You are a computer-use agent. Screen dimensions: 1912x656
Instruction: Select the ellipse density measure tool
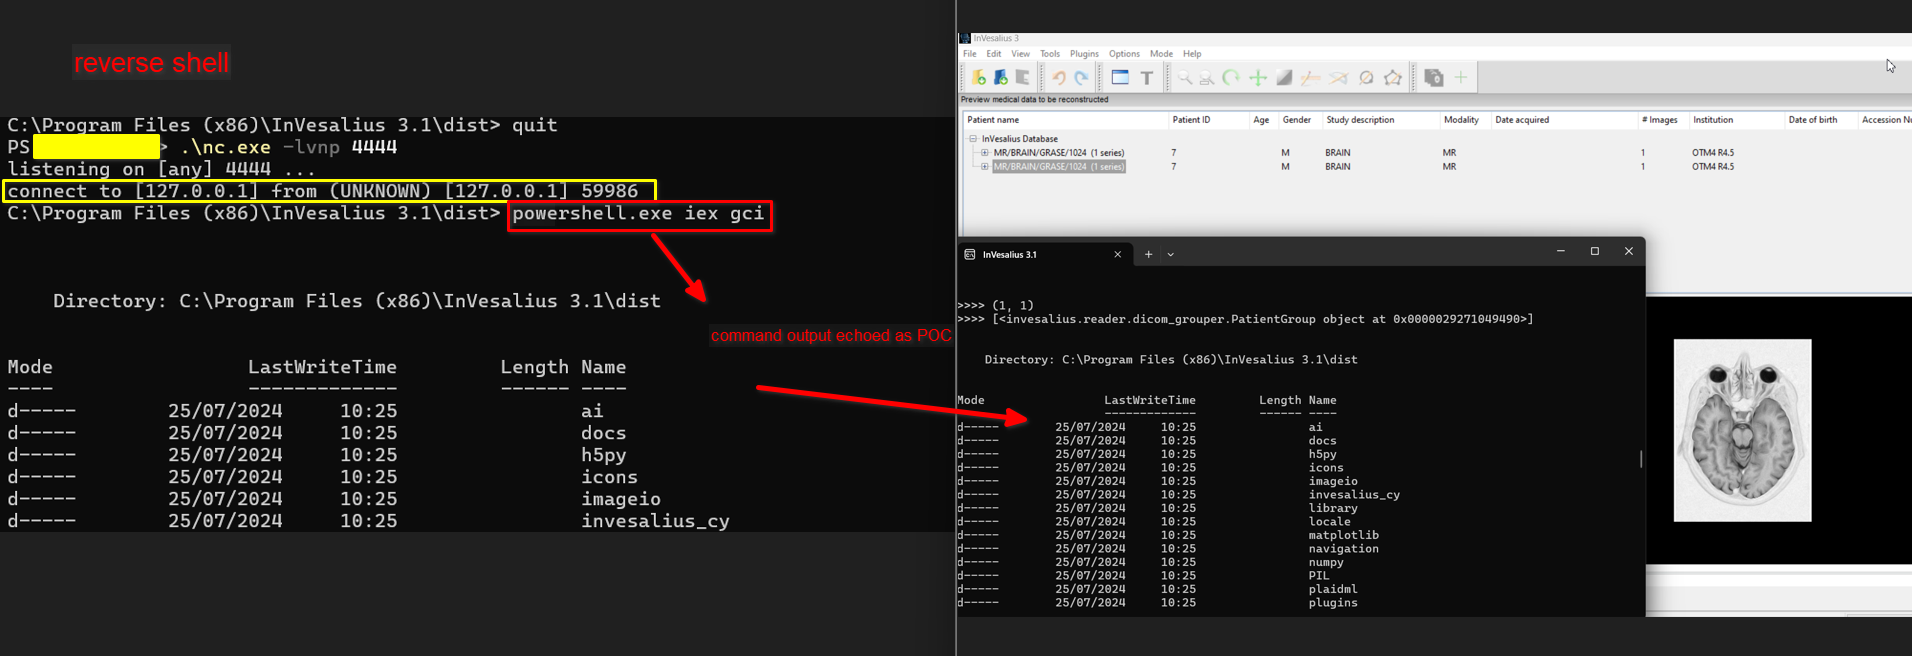(x=1366, y=78)
